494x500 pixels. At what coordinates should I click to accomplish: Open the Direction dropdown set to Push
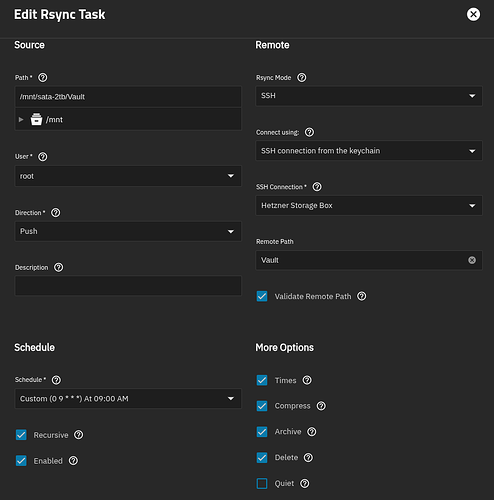point(128,231)
